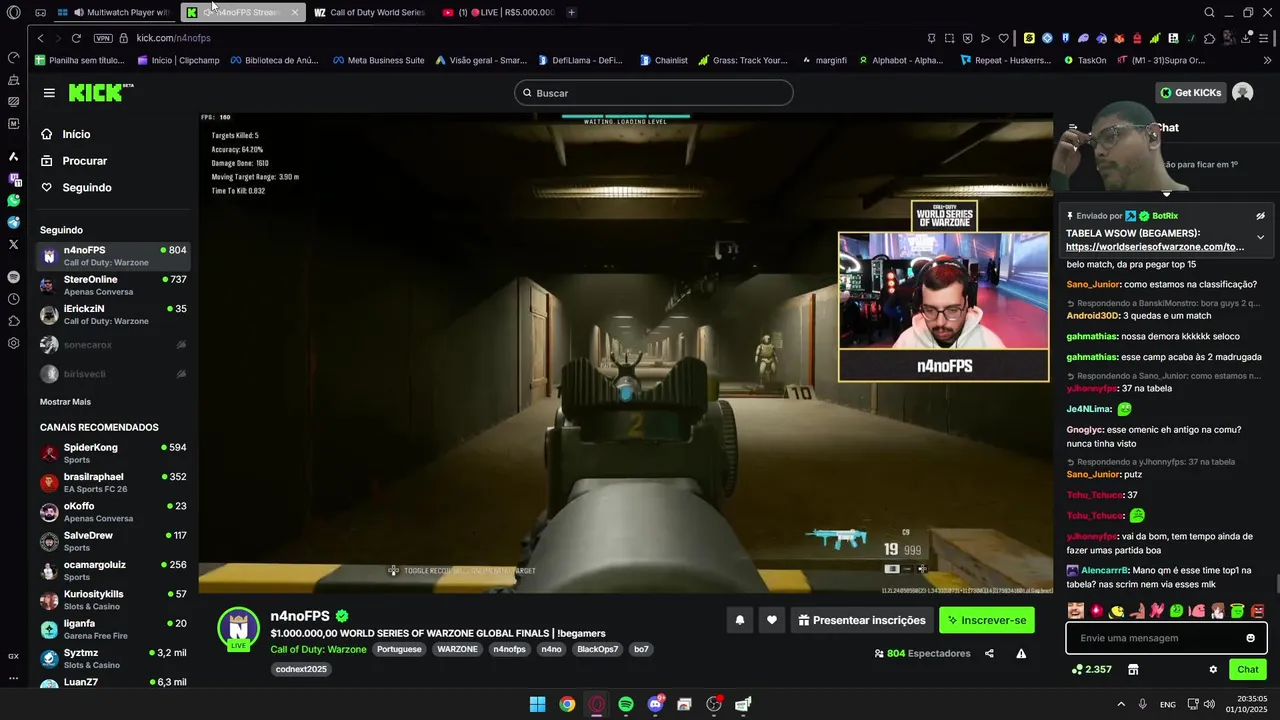Screen dimensions: 1280x720
Task: Click the browser reload button
Action: [x=76, y=38]
